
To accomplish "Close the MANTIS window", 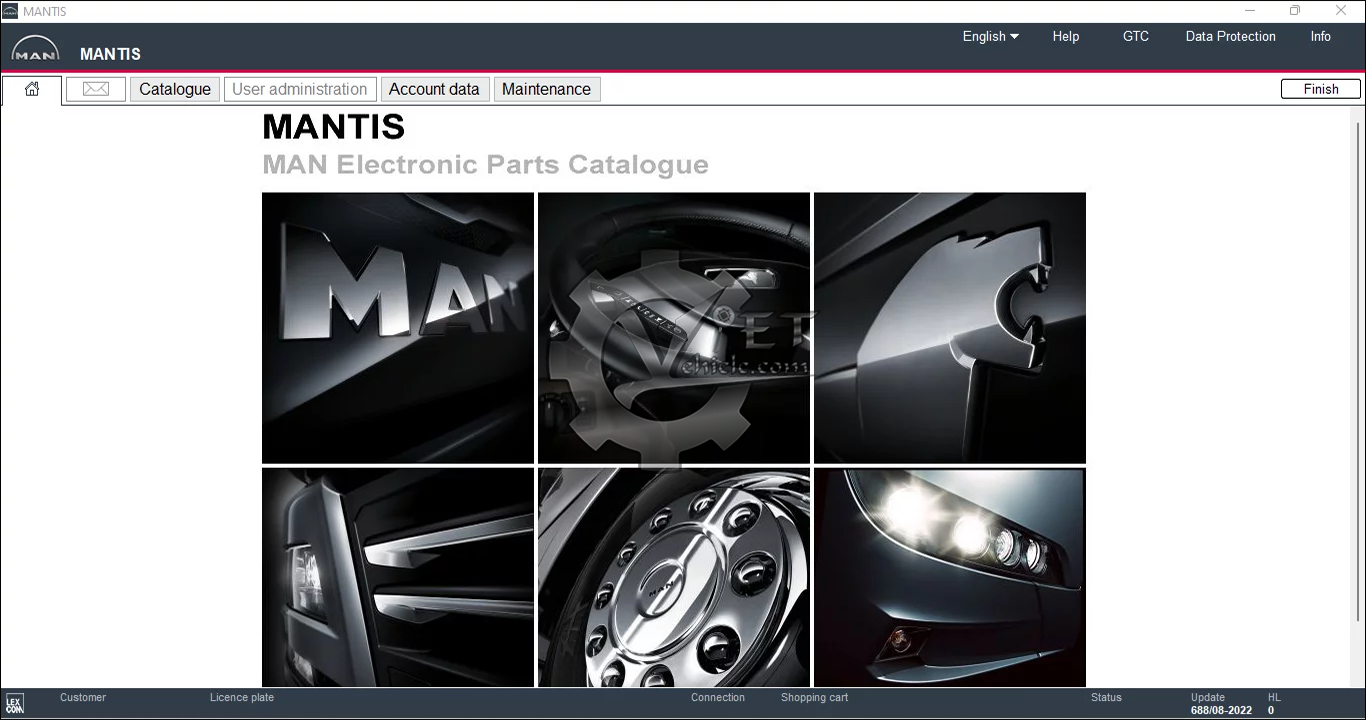I will pyautogui.click(x=1341, y=11).
